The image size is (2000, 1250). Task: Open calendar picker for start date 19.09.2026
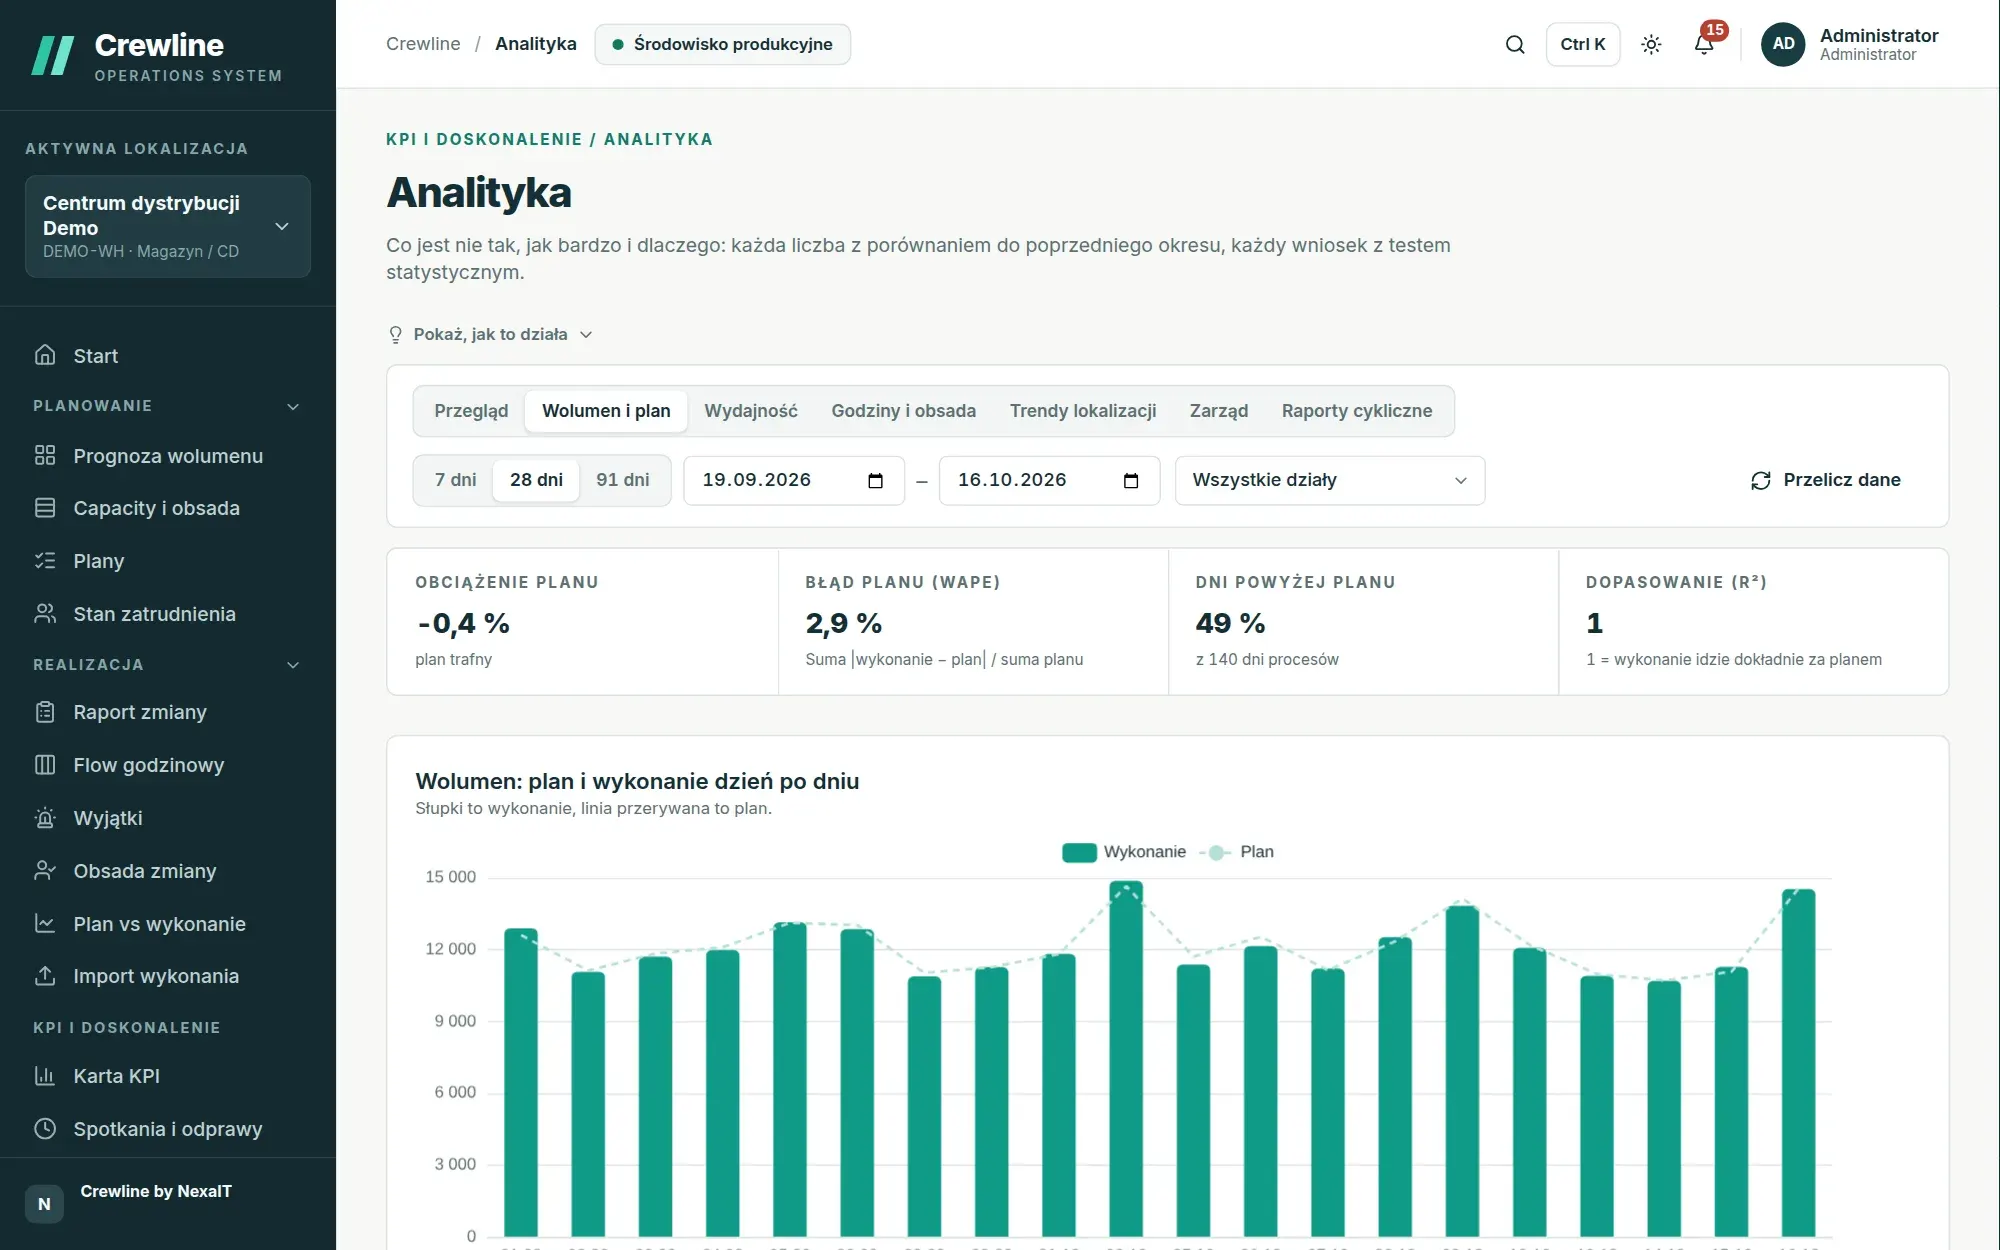[x=876, y=481]
